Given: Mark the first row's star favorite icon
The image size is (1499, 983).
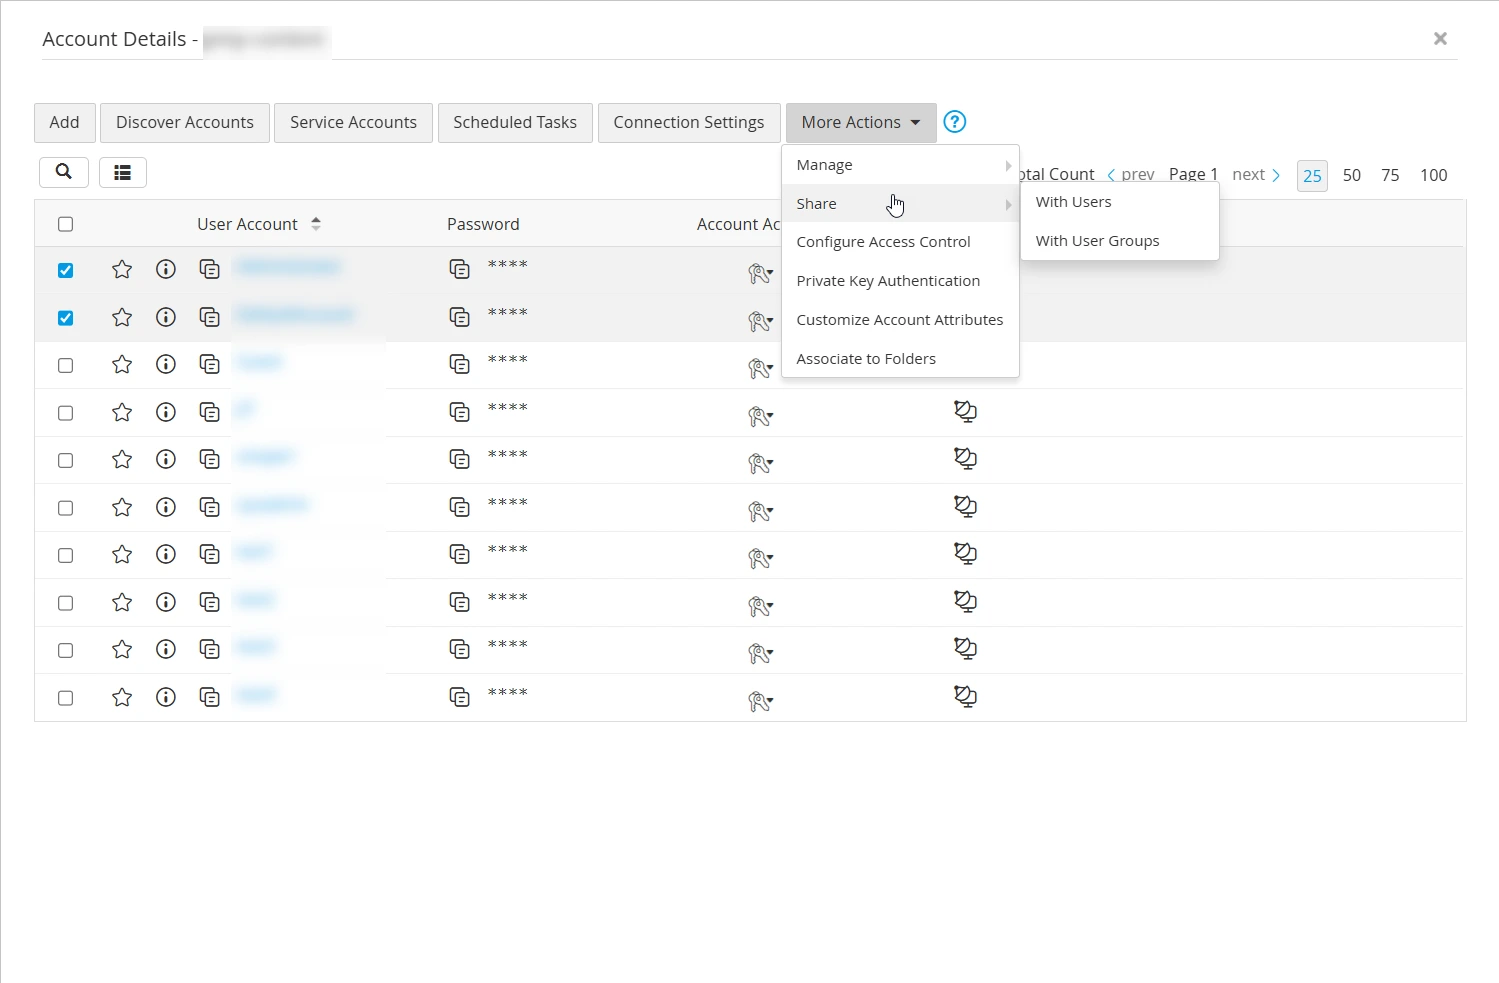Looking at the screenshot, I should [x=122, y=270].
